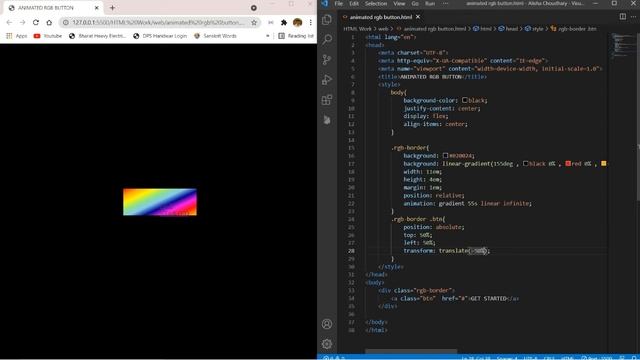Open the Youtube bookmark
The width and height of the screenshot is (640, 360).
coord(48,36)
